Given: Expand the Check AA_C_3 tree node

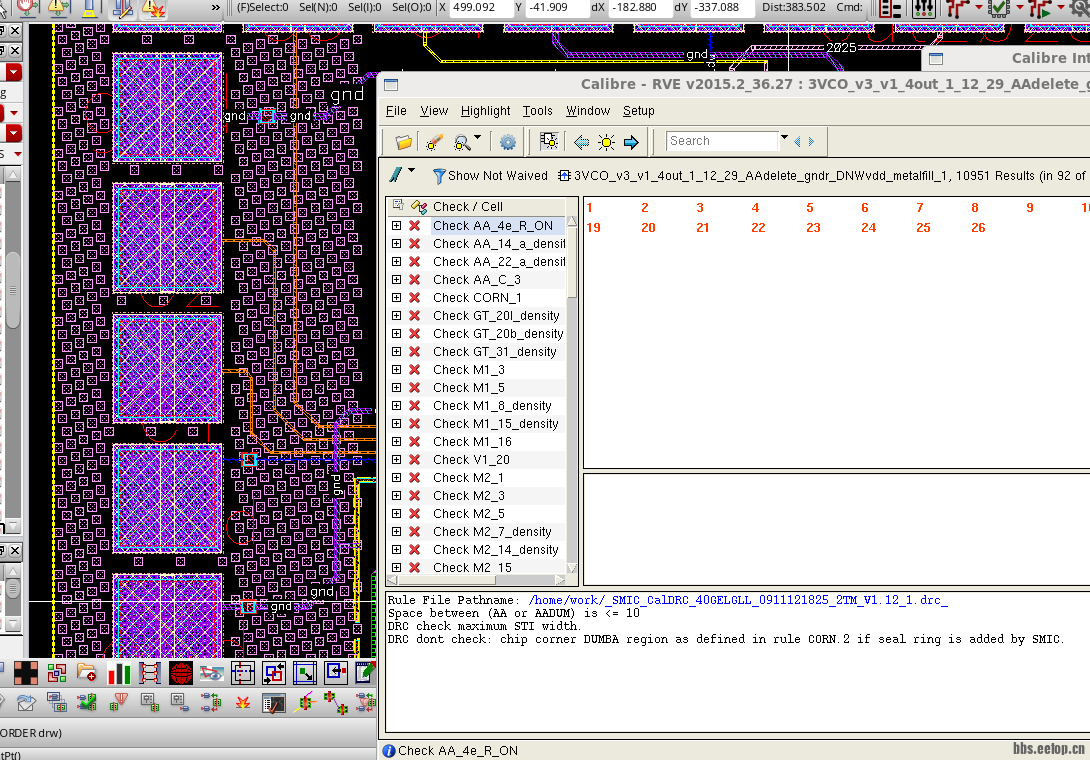Looking at the screenshot, I should tap(397, 280).
